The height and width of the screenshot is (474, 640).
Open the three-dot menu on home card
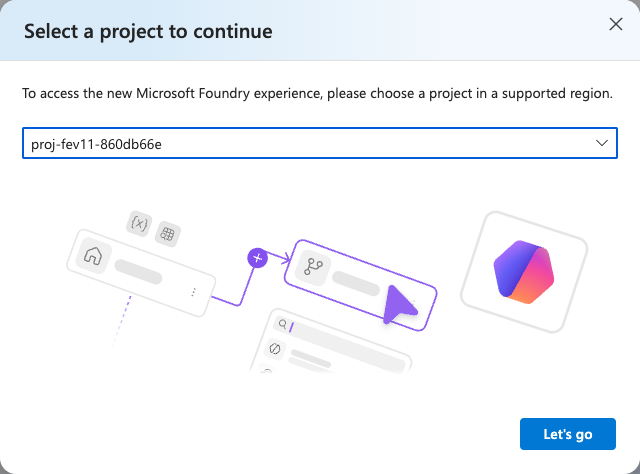tap(194, 292)
